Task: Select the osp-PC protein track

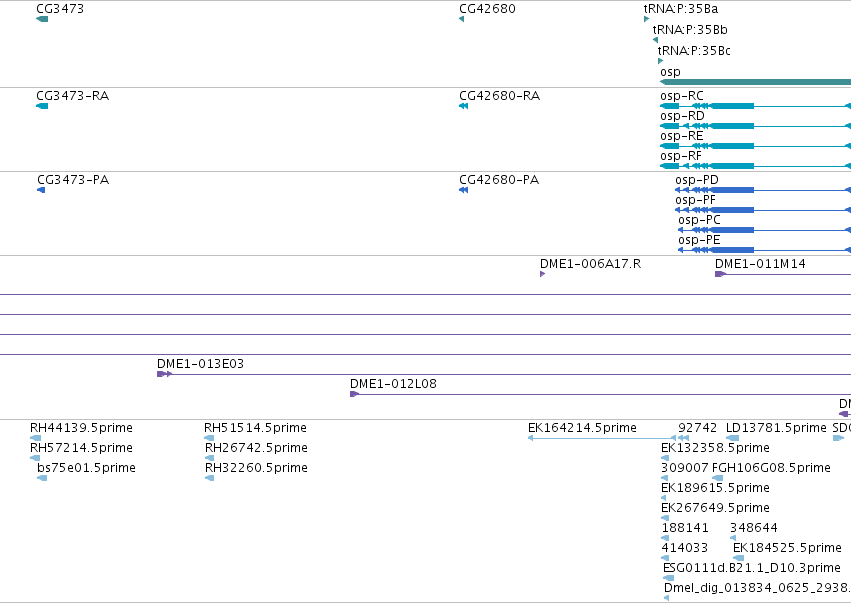Action: [x=765, y=230]
